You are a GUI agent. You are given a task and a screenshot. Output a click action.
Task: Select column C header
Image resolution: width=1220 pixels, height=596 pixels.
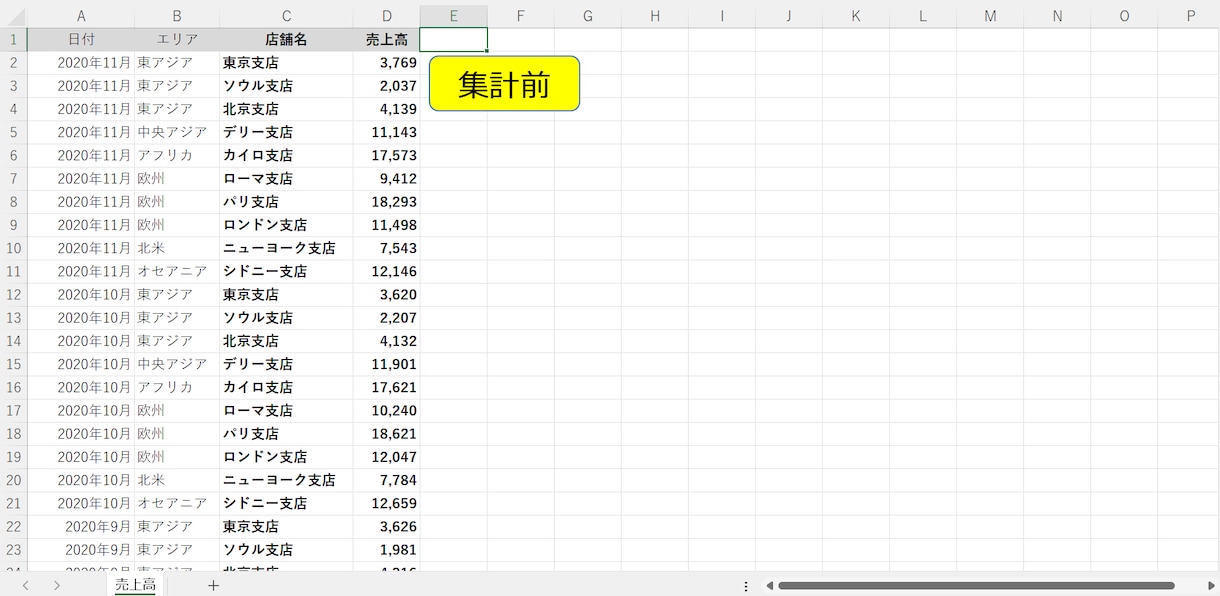[x=286, y=16]
